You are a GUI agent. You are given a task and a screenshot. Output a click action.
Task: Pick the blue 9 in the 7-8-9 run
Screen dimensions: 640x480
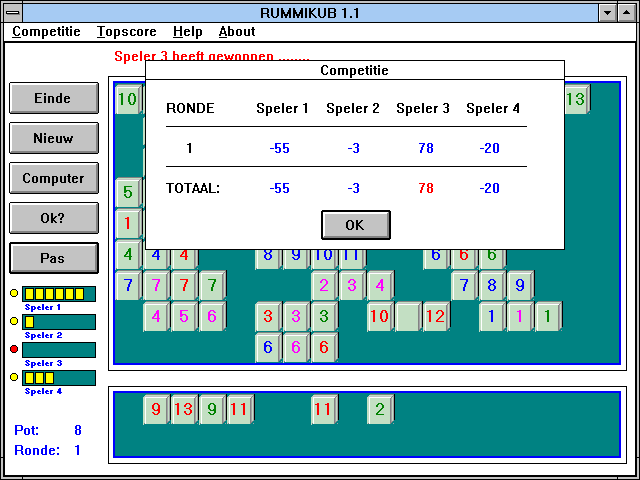pyautogui.click(x=520, y=285)
